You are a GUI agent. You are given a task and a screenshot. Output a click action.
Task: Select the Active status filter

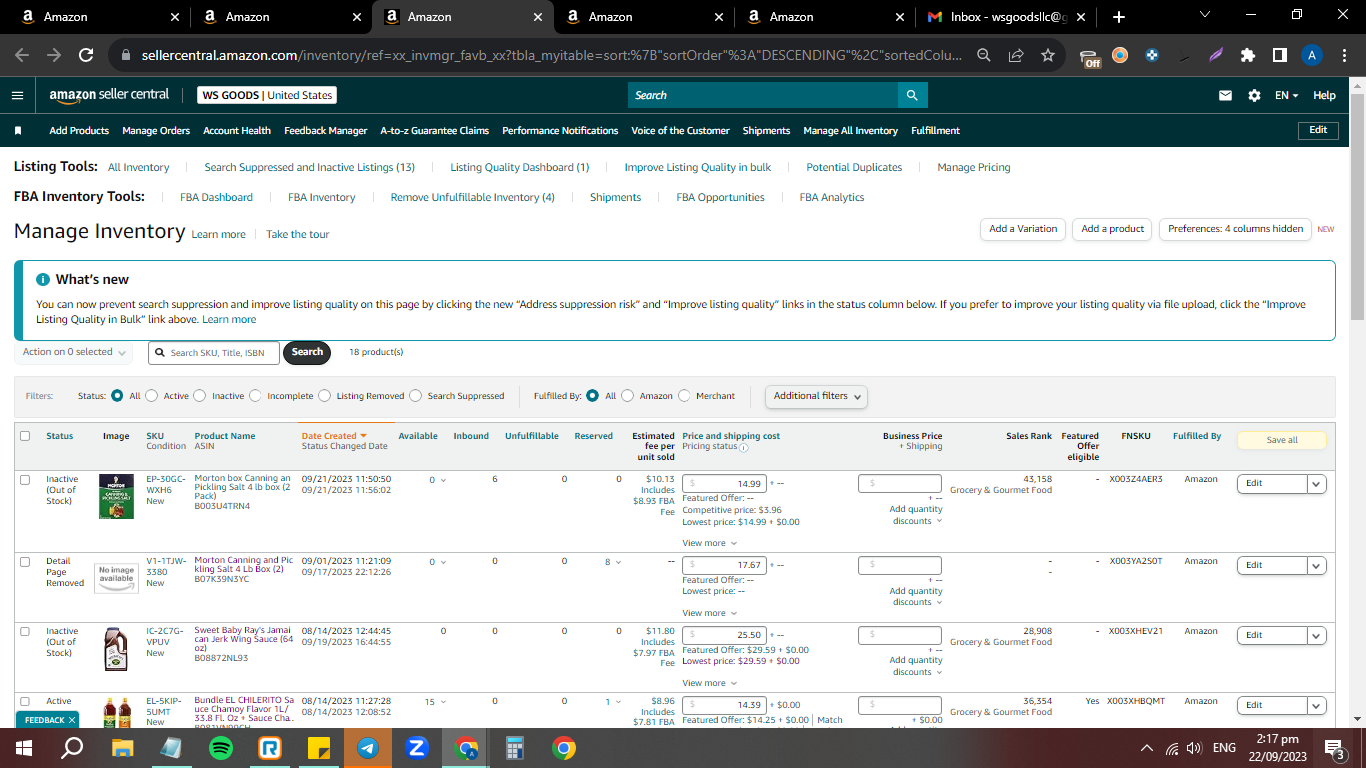click(152, 396)
